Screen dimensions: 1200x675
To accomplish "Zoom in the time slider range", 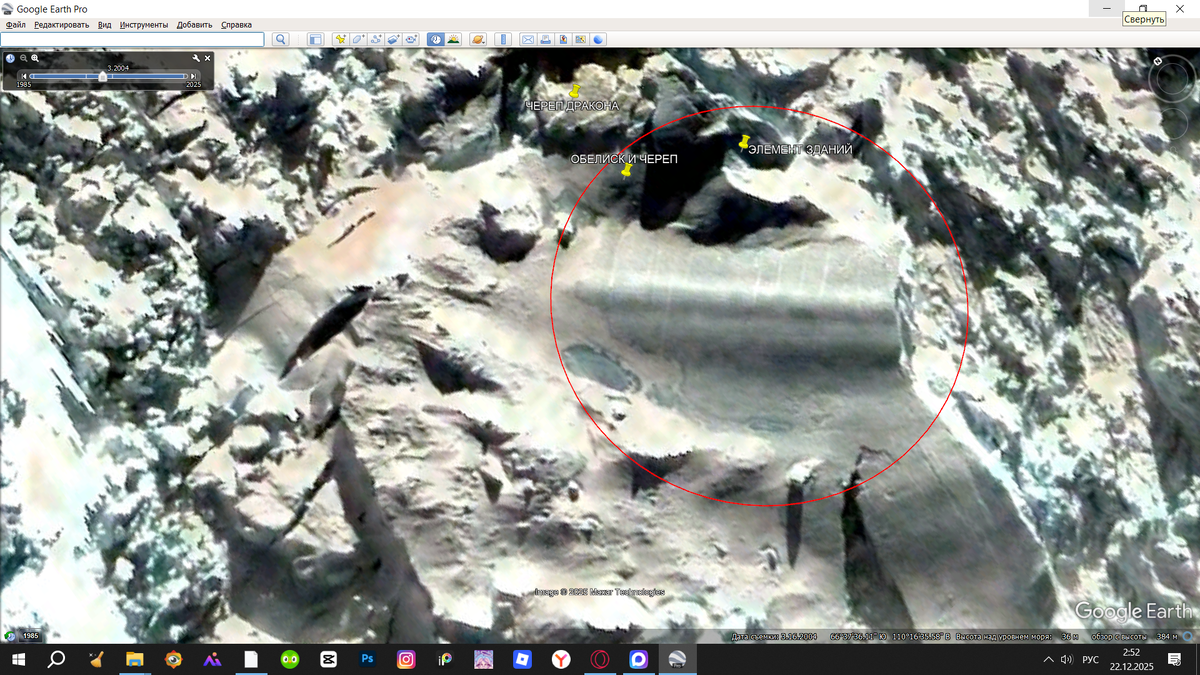I will (35, 58).
